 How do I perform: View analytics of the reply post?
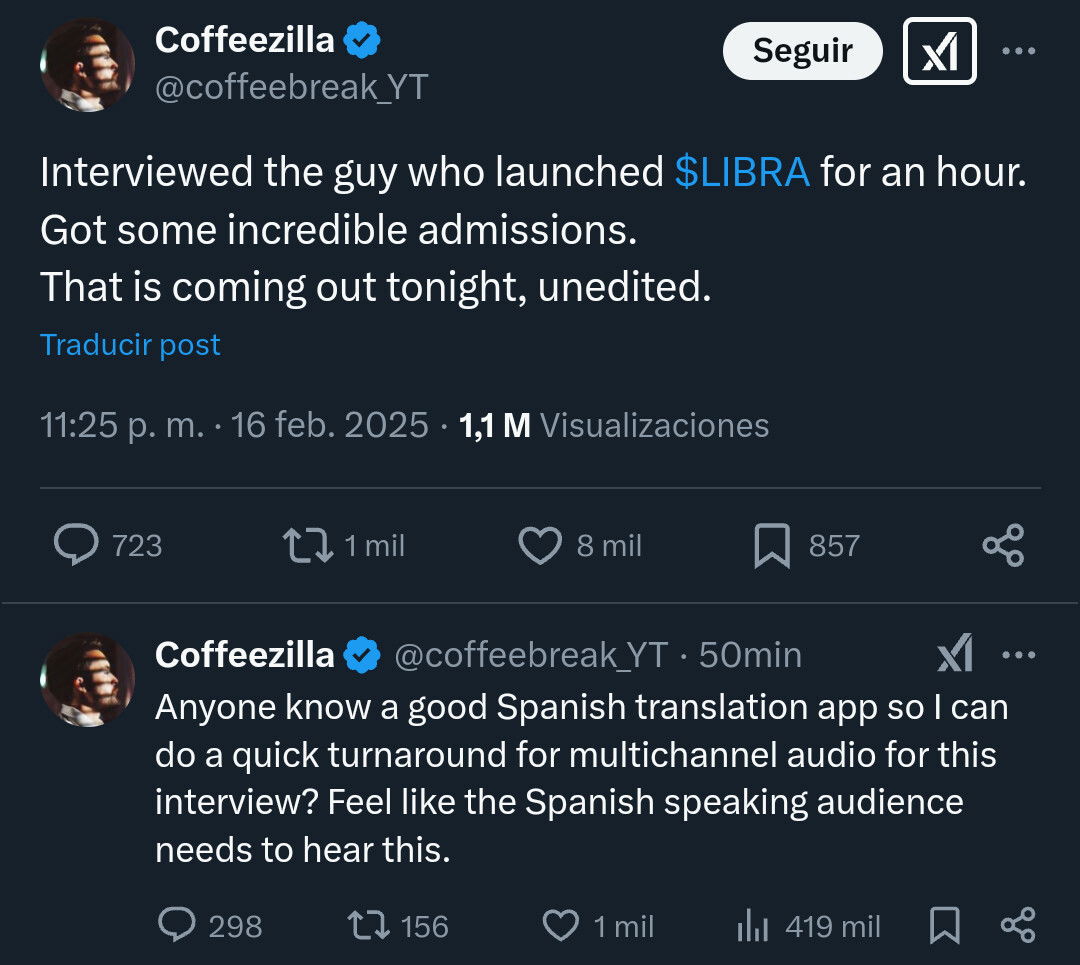click(x=752, y=926)
